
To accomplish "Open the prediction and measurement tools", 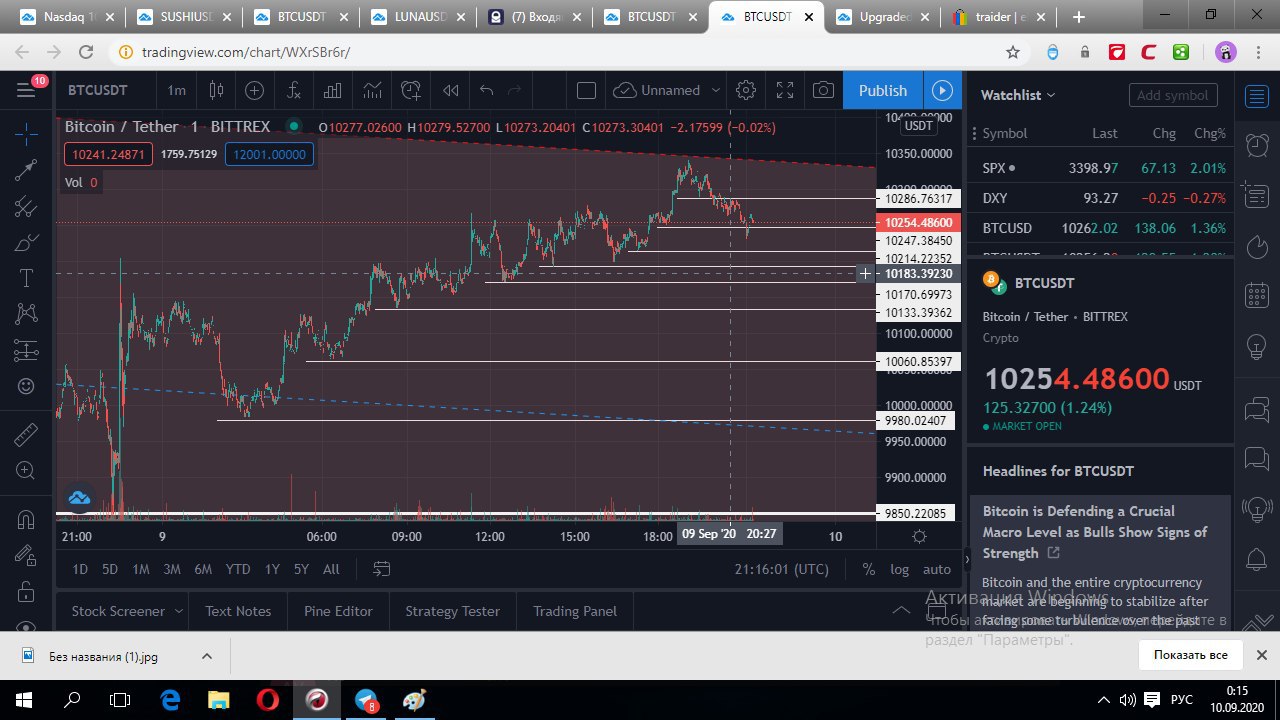I will tap(26, 350).
